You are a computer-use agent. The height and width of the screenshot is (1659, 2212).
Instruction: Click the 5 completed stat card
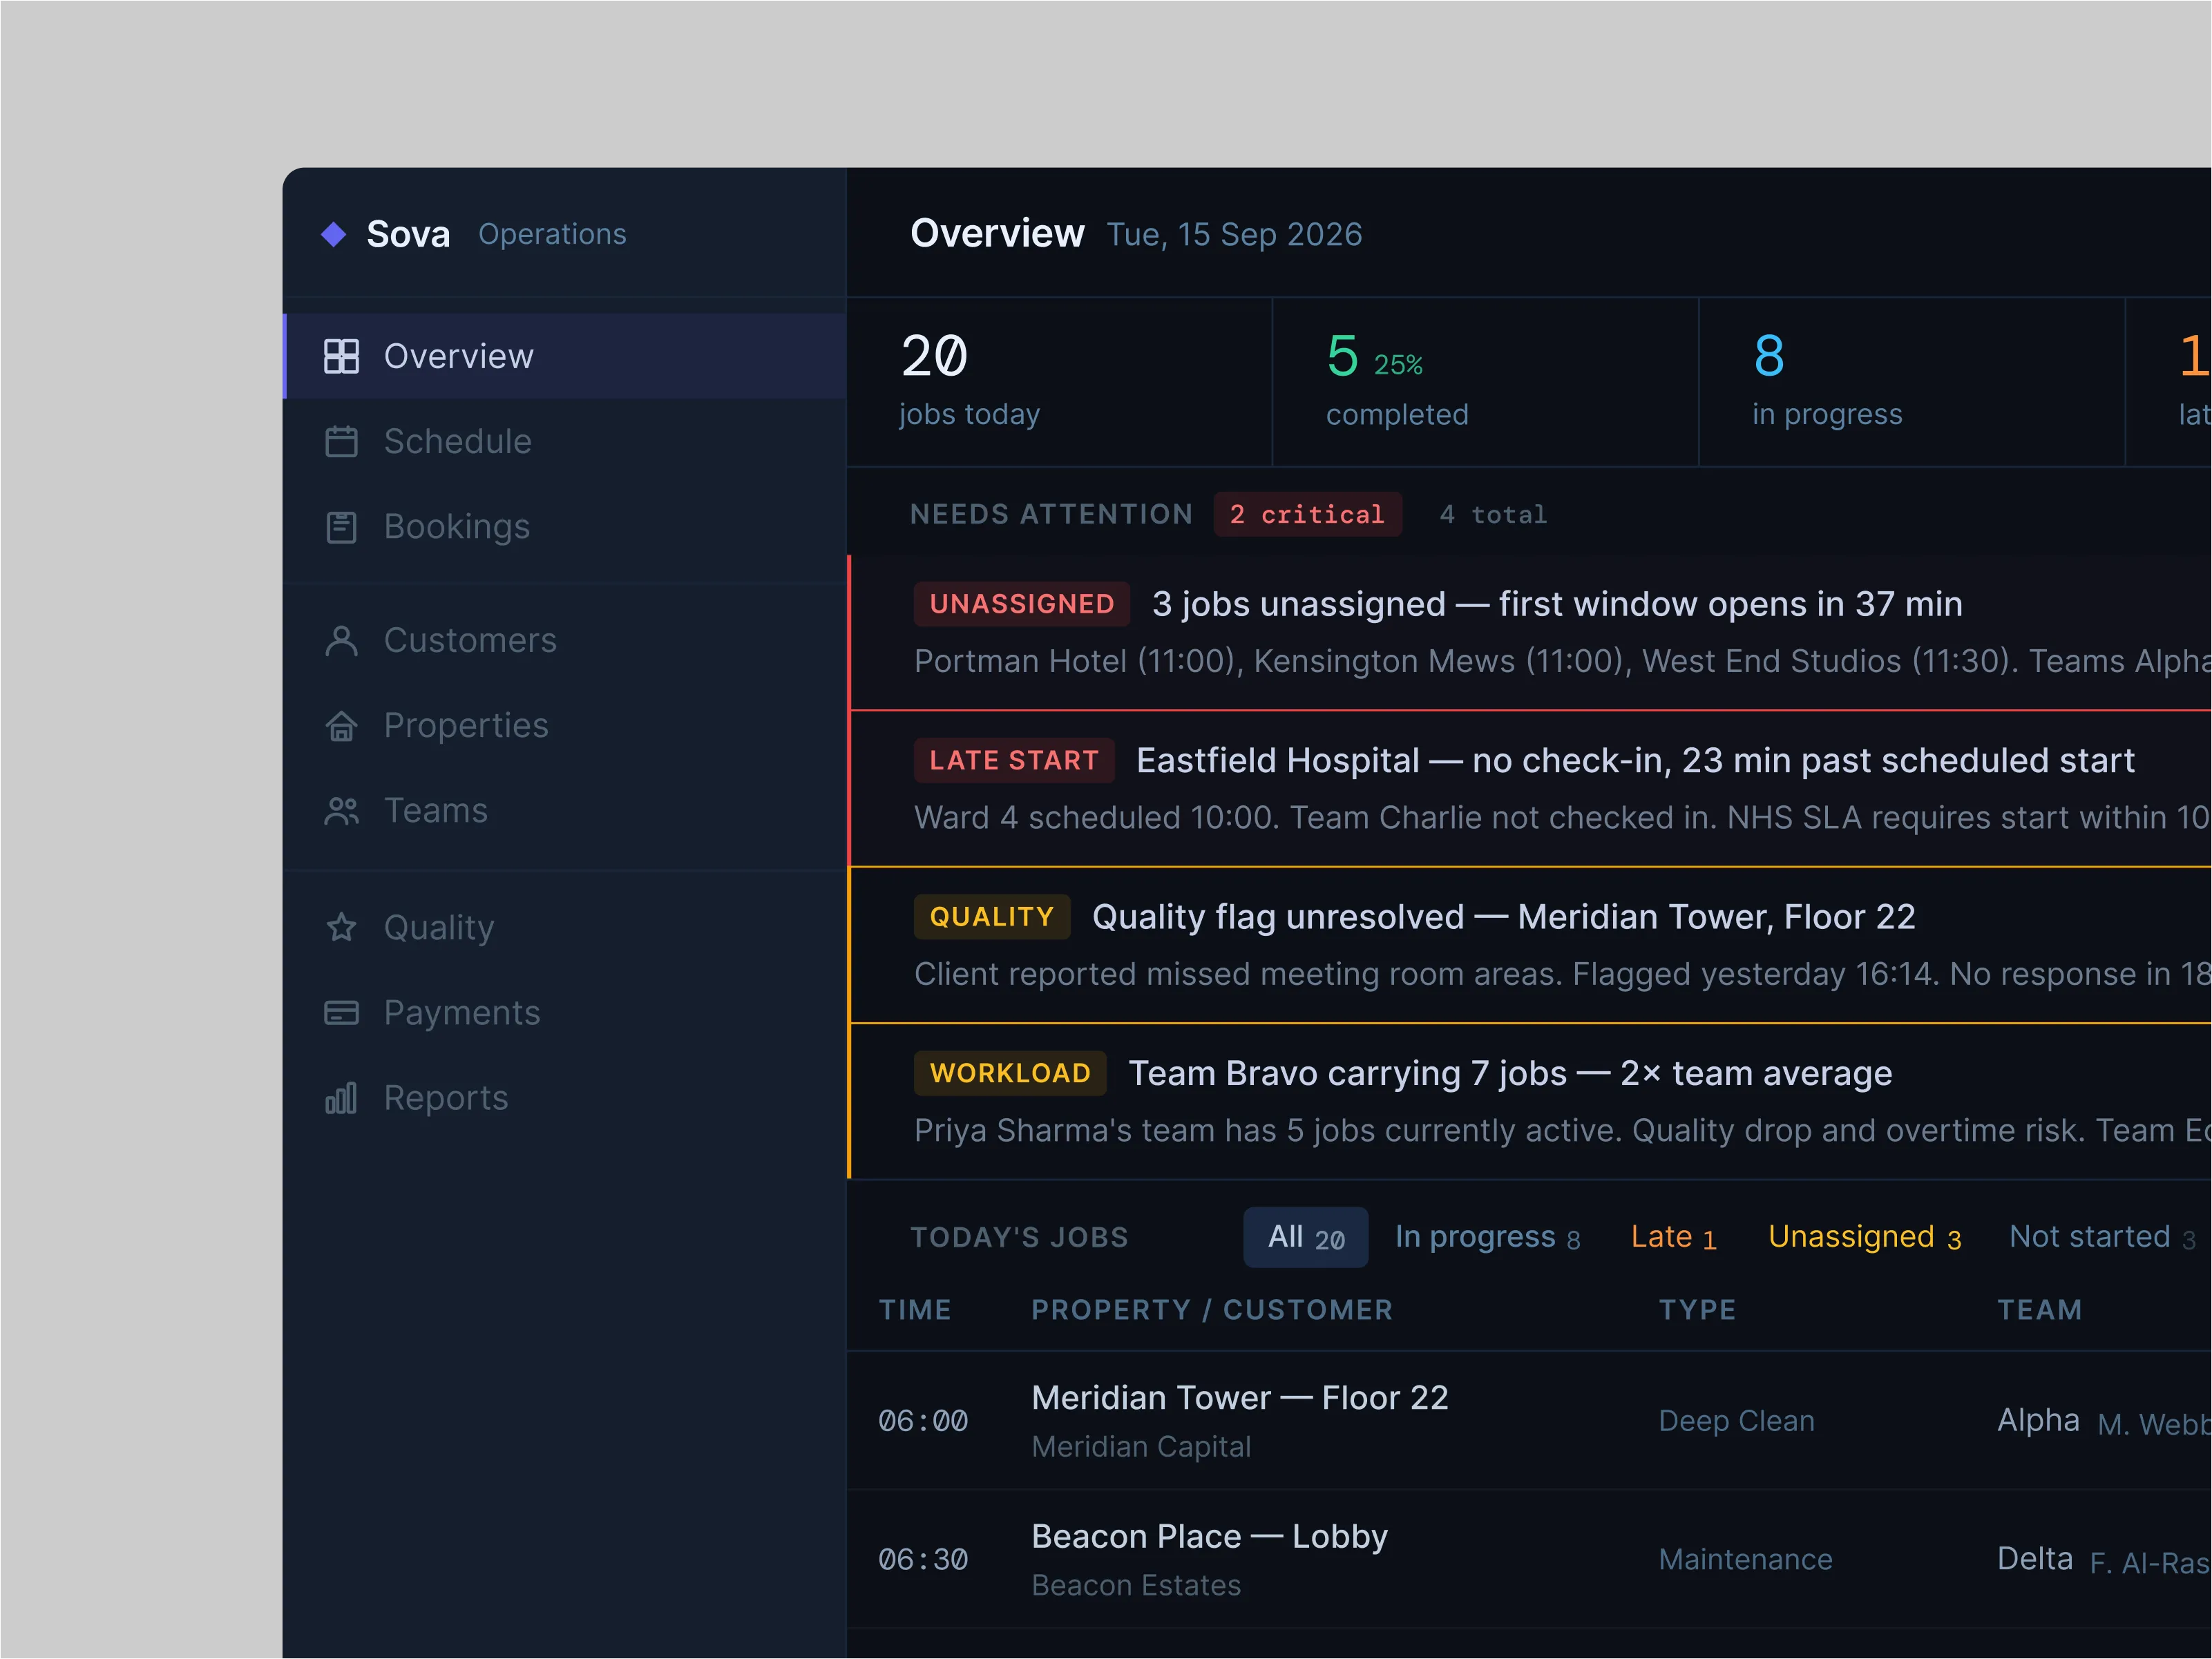[1486, 382]
